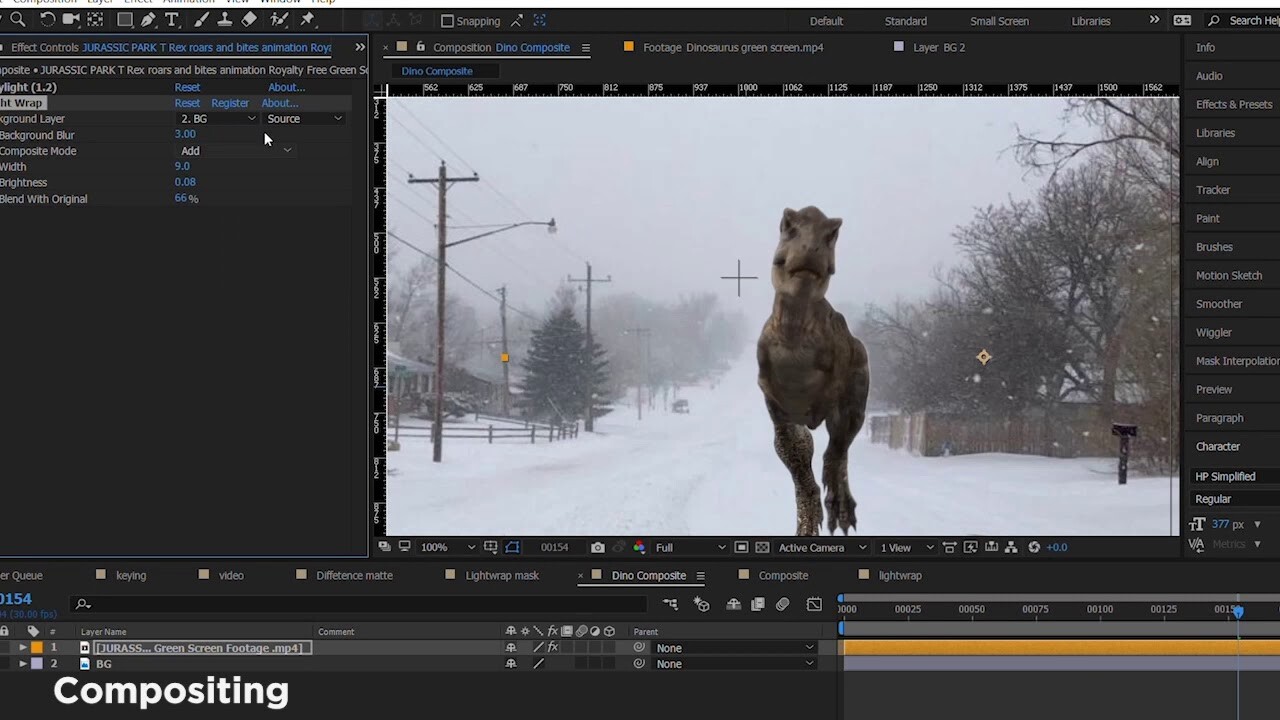Open the magnification ratio dropdown
Screen dimensions: 1280x720
tap(443, 547)
